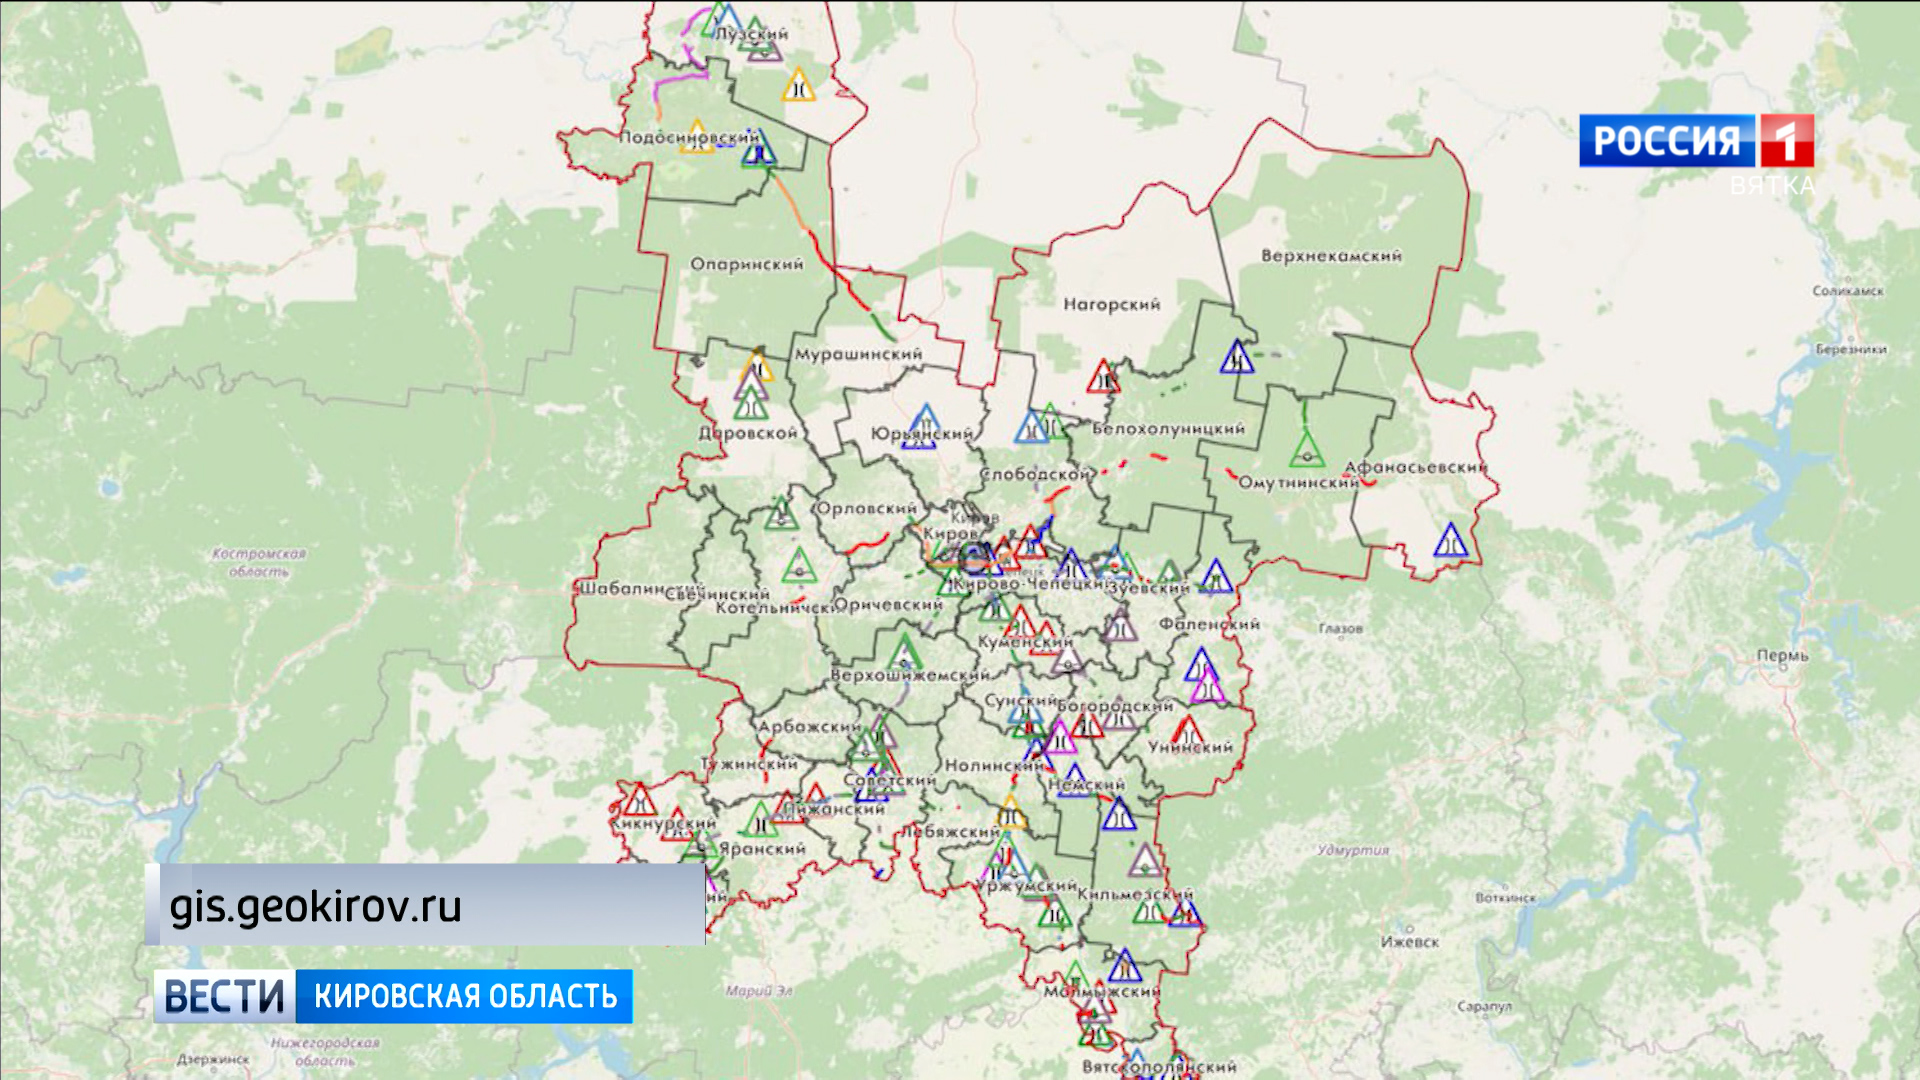Click the Верхнекамский district label
This screenshot has width=1920, height=1080.
coord(1331,256)
